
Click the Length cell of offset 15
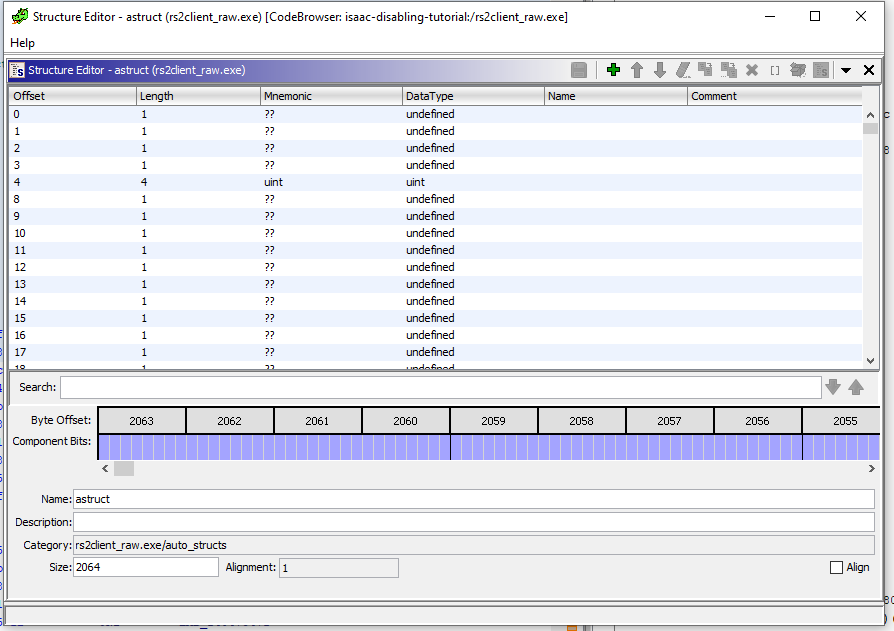click(x=198, y=318)
